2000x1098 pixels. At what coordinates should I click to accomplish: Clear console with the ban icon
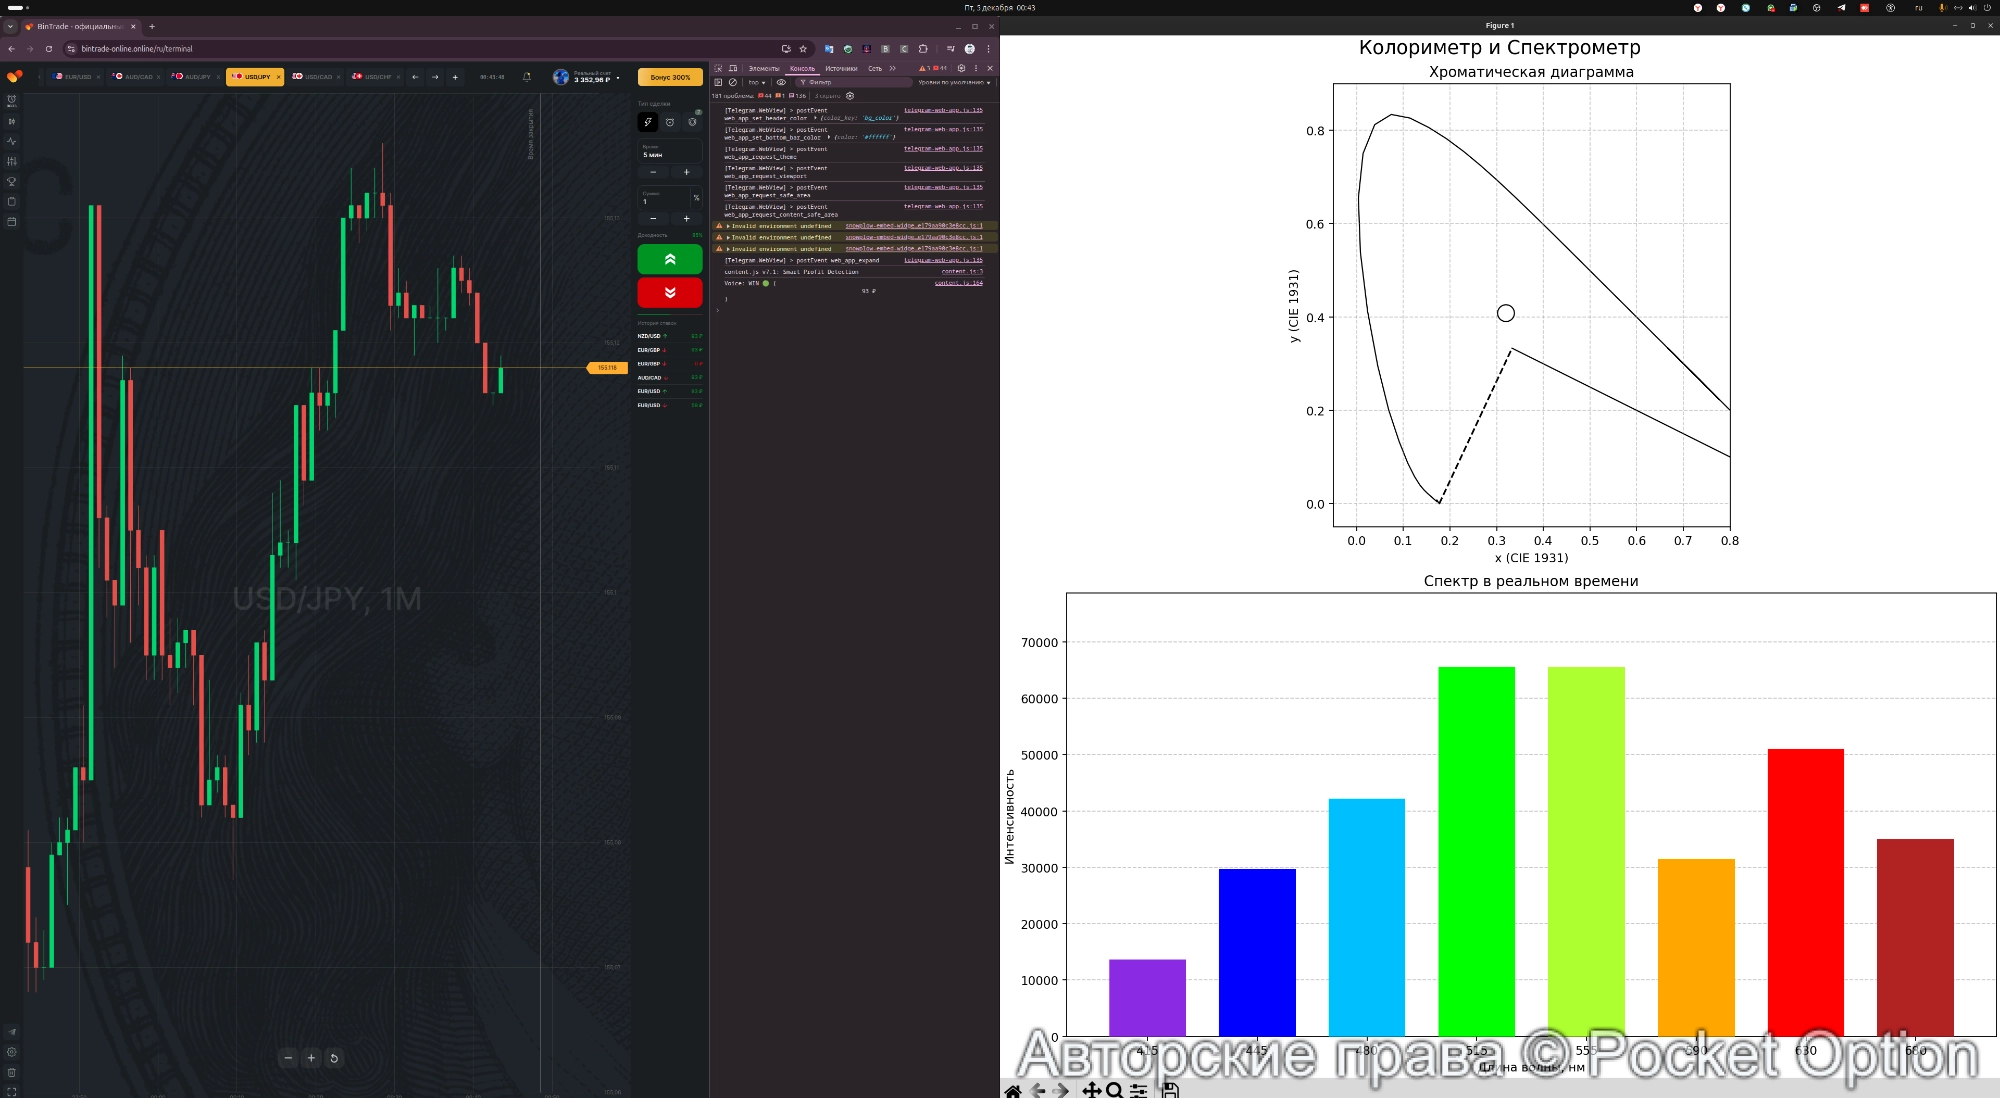tap(732, 82)
